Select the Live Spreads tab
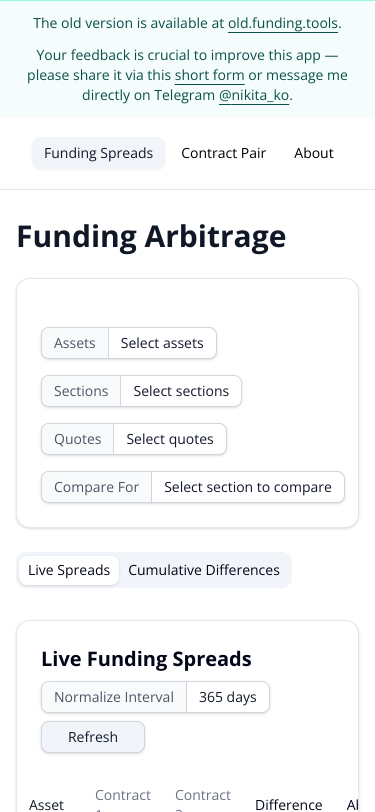 point(69,570)
